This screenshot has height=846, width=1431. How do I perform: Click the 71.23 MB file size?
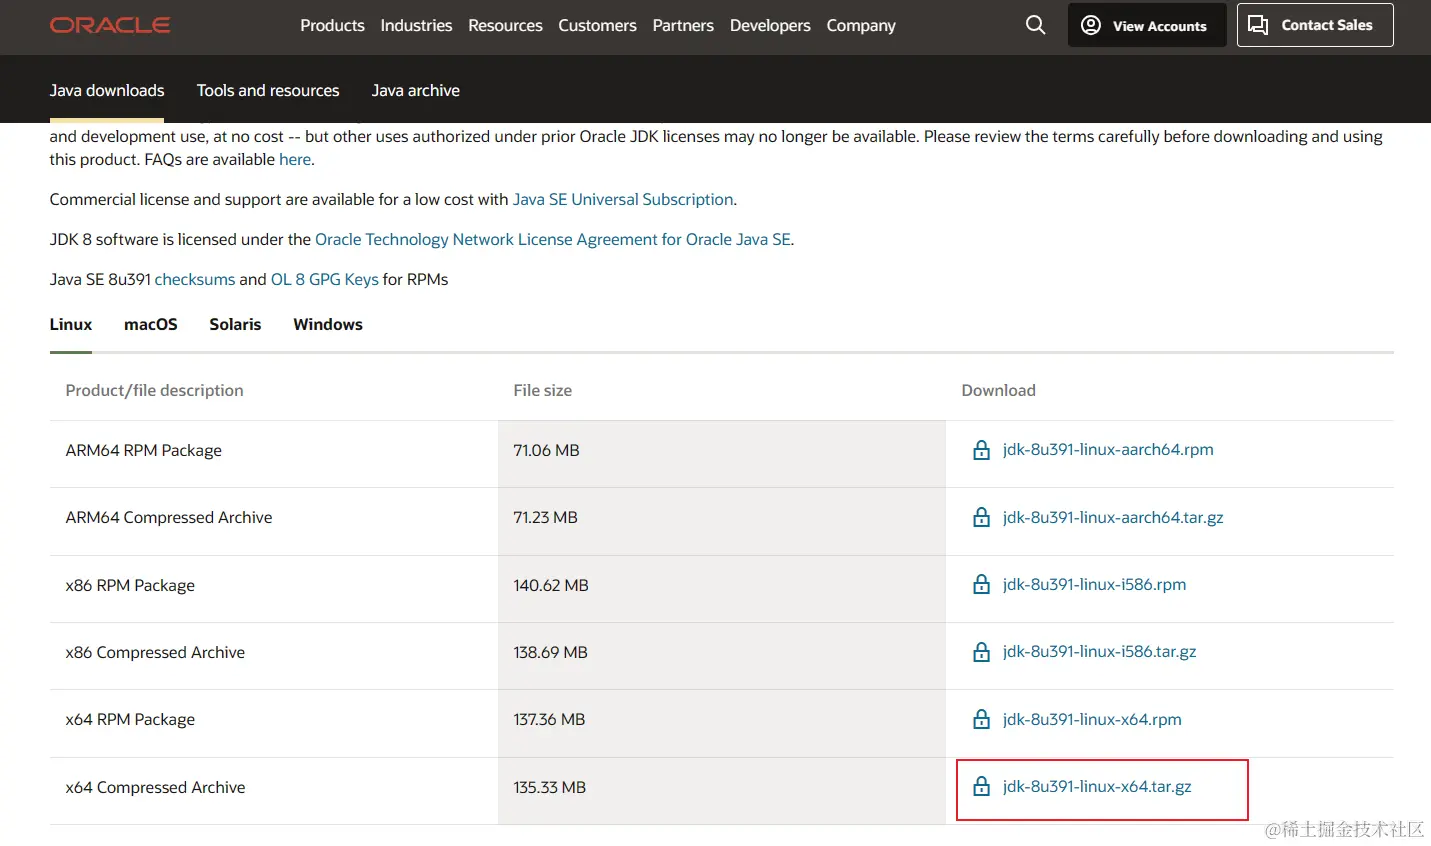pyautogui.click(x=545, y=517)
